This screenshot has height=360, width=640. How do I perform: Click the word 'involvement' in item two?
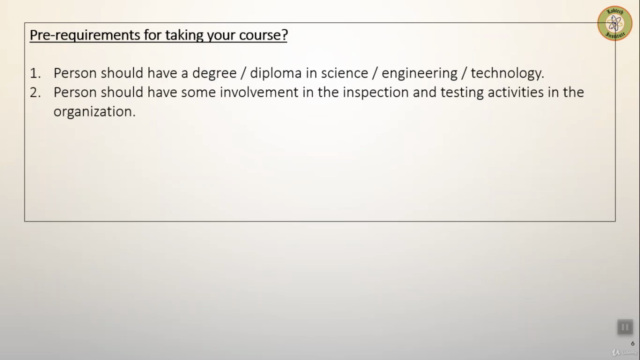coord(259,92)
